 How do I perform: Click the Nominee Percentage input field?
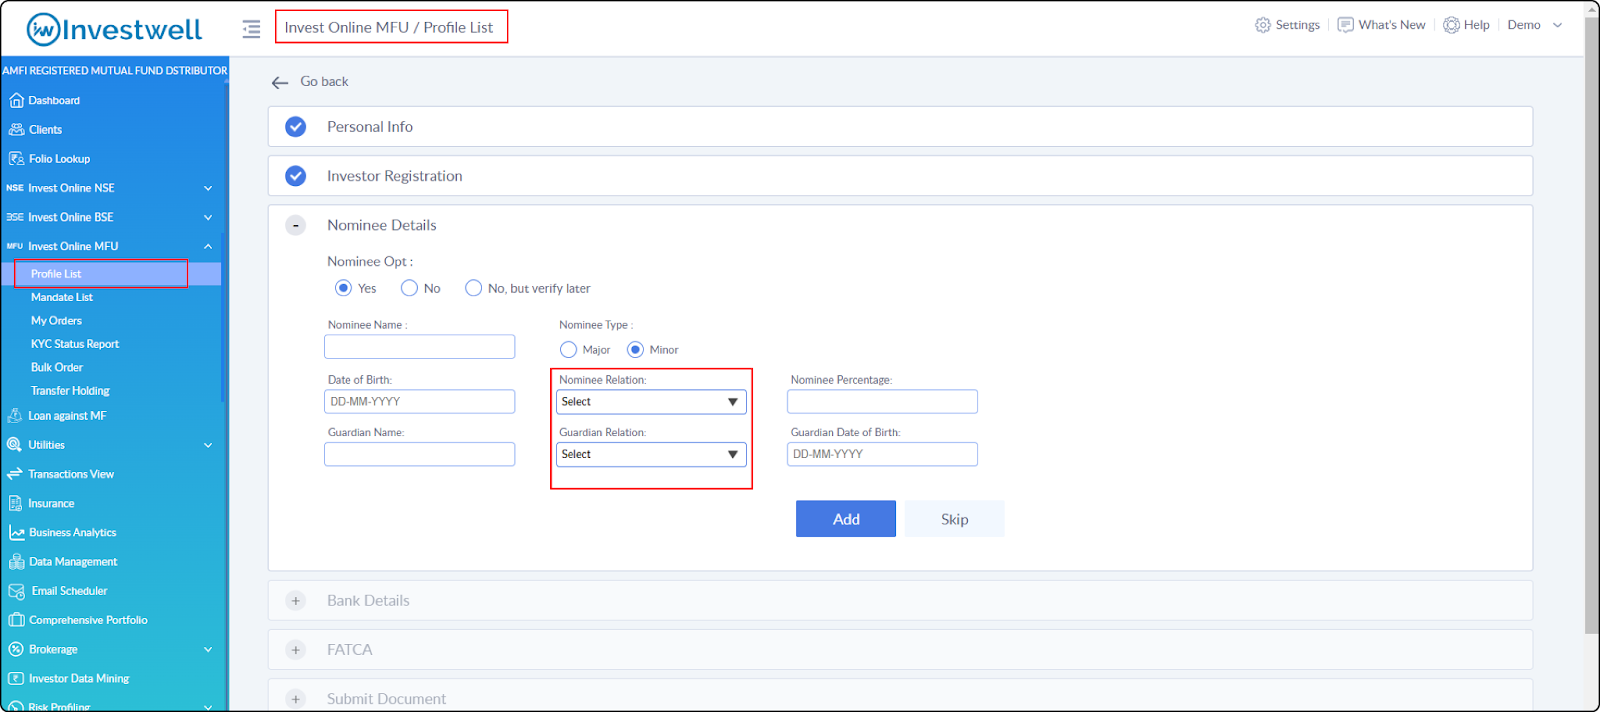pyautogui.click(x=882, y=402)
